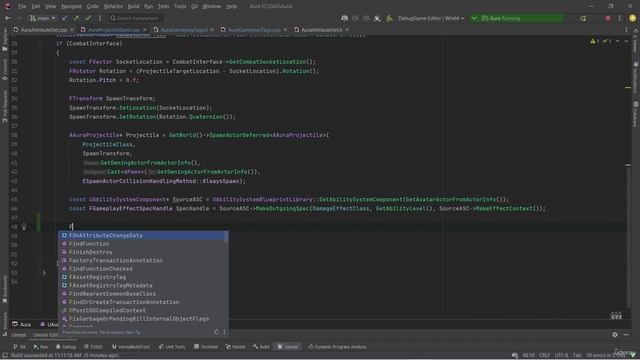Click the Rider application logo

7,6
